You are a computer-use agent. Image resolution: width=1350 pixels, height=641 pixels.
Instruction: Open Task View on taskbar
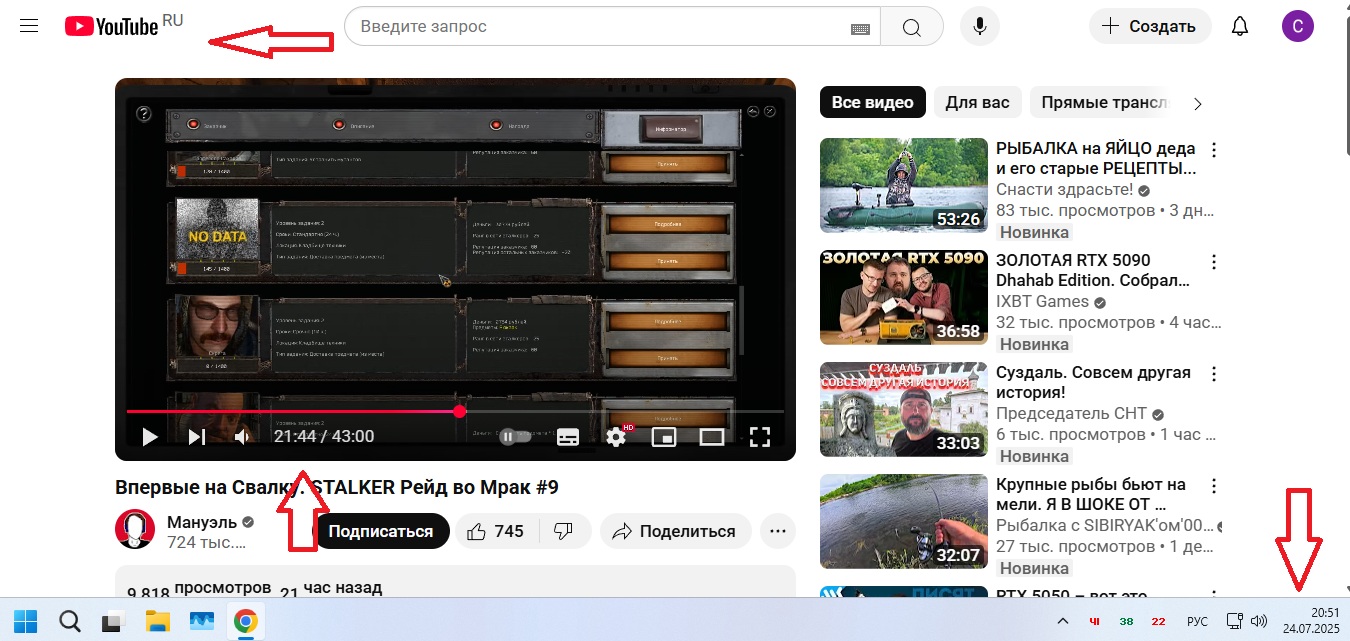click(x=113, y=621)
